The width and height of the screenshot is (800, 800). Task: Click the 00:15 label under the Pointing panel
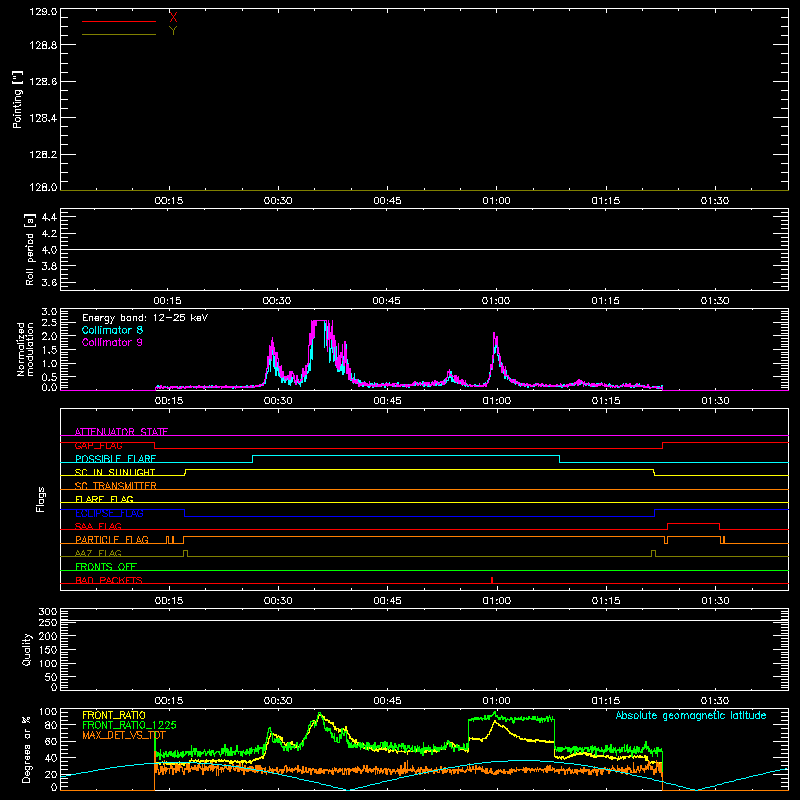tap(169, 201)
